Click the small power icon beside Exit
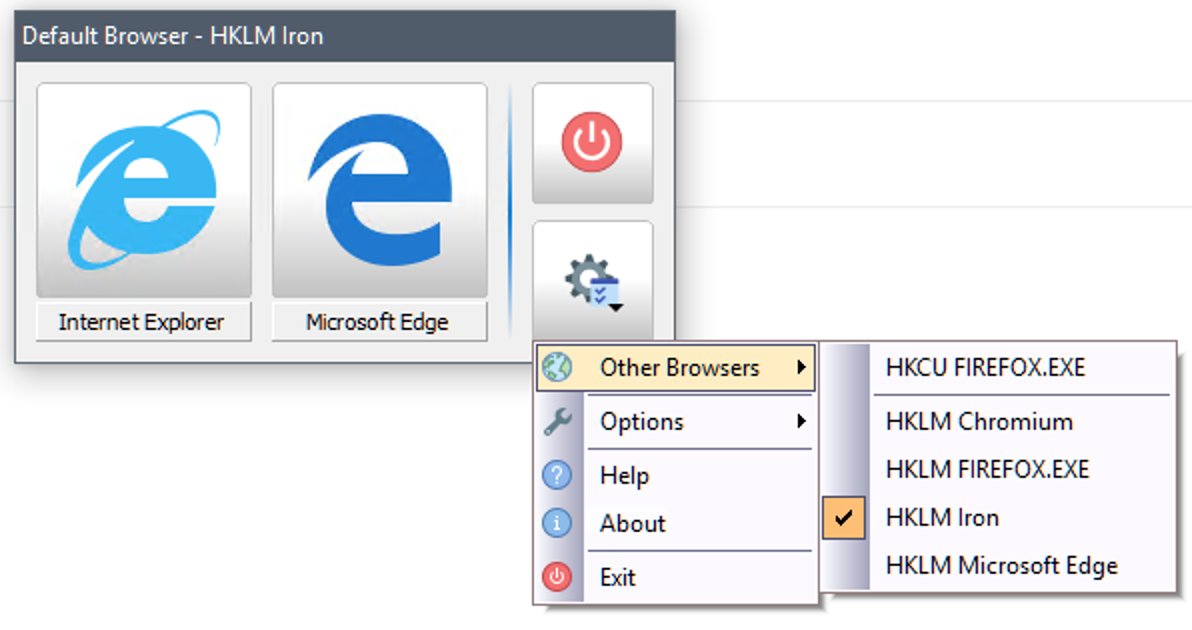1192x630 pixels. coord(556,576)
